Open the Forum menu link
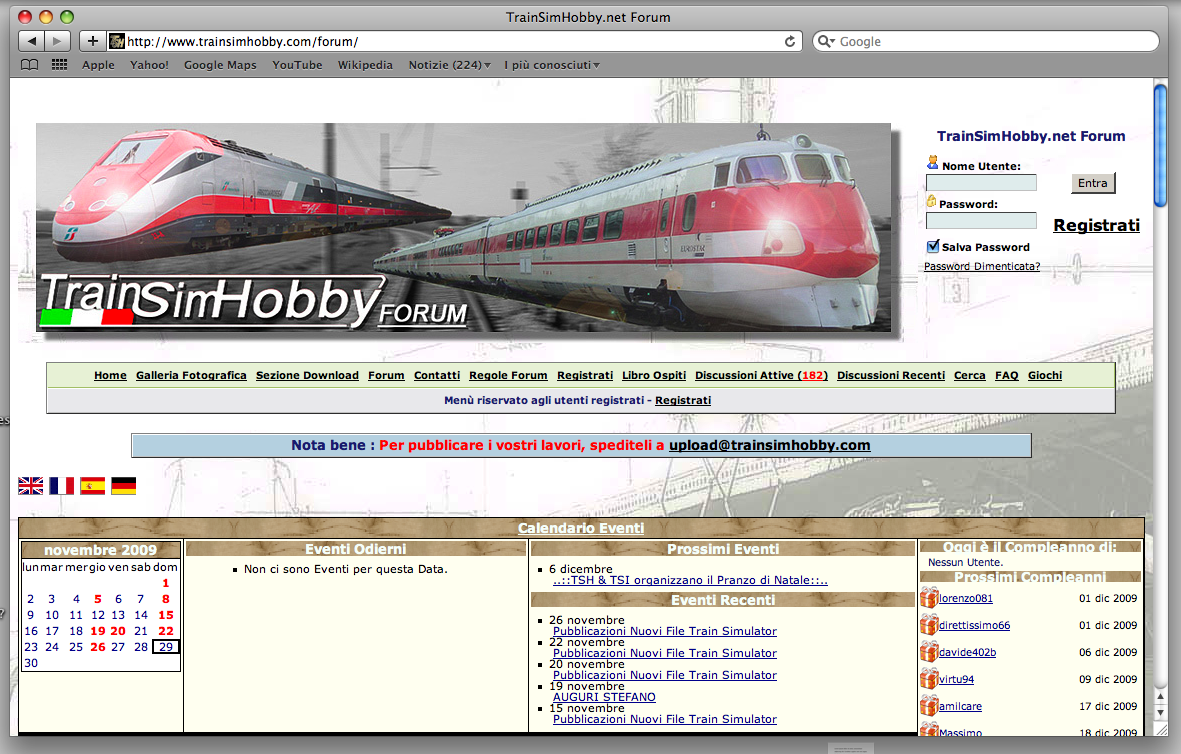This screenshot has height=754, width=1181. click(386, 375)
